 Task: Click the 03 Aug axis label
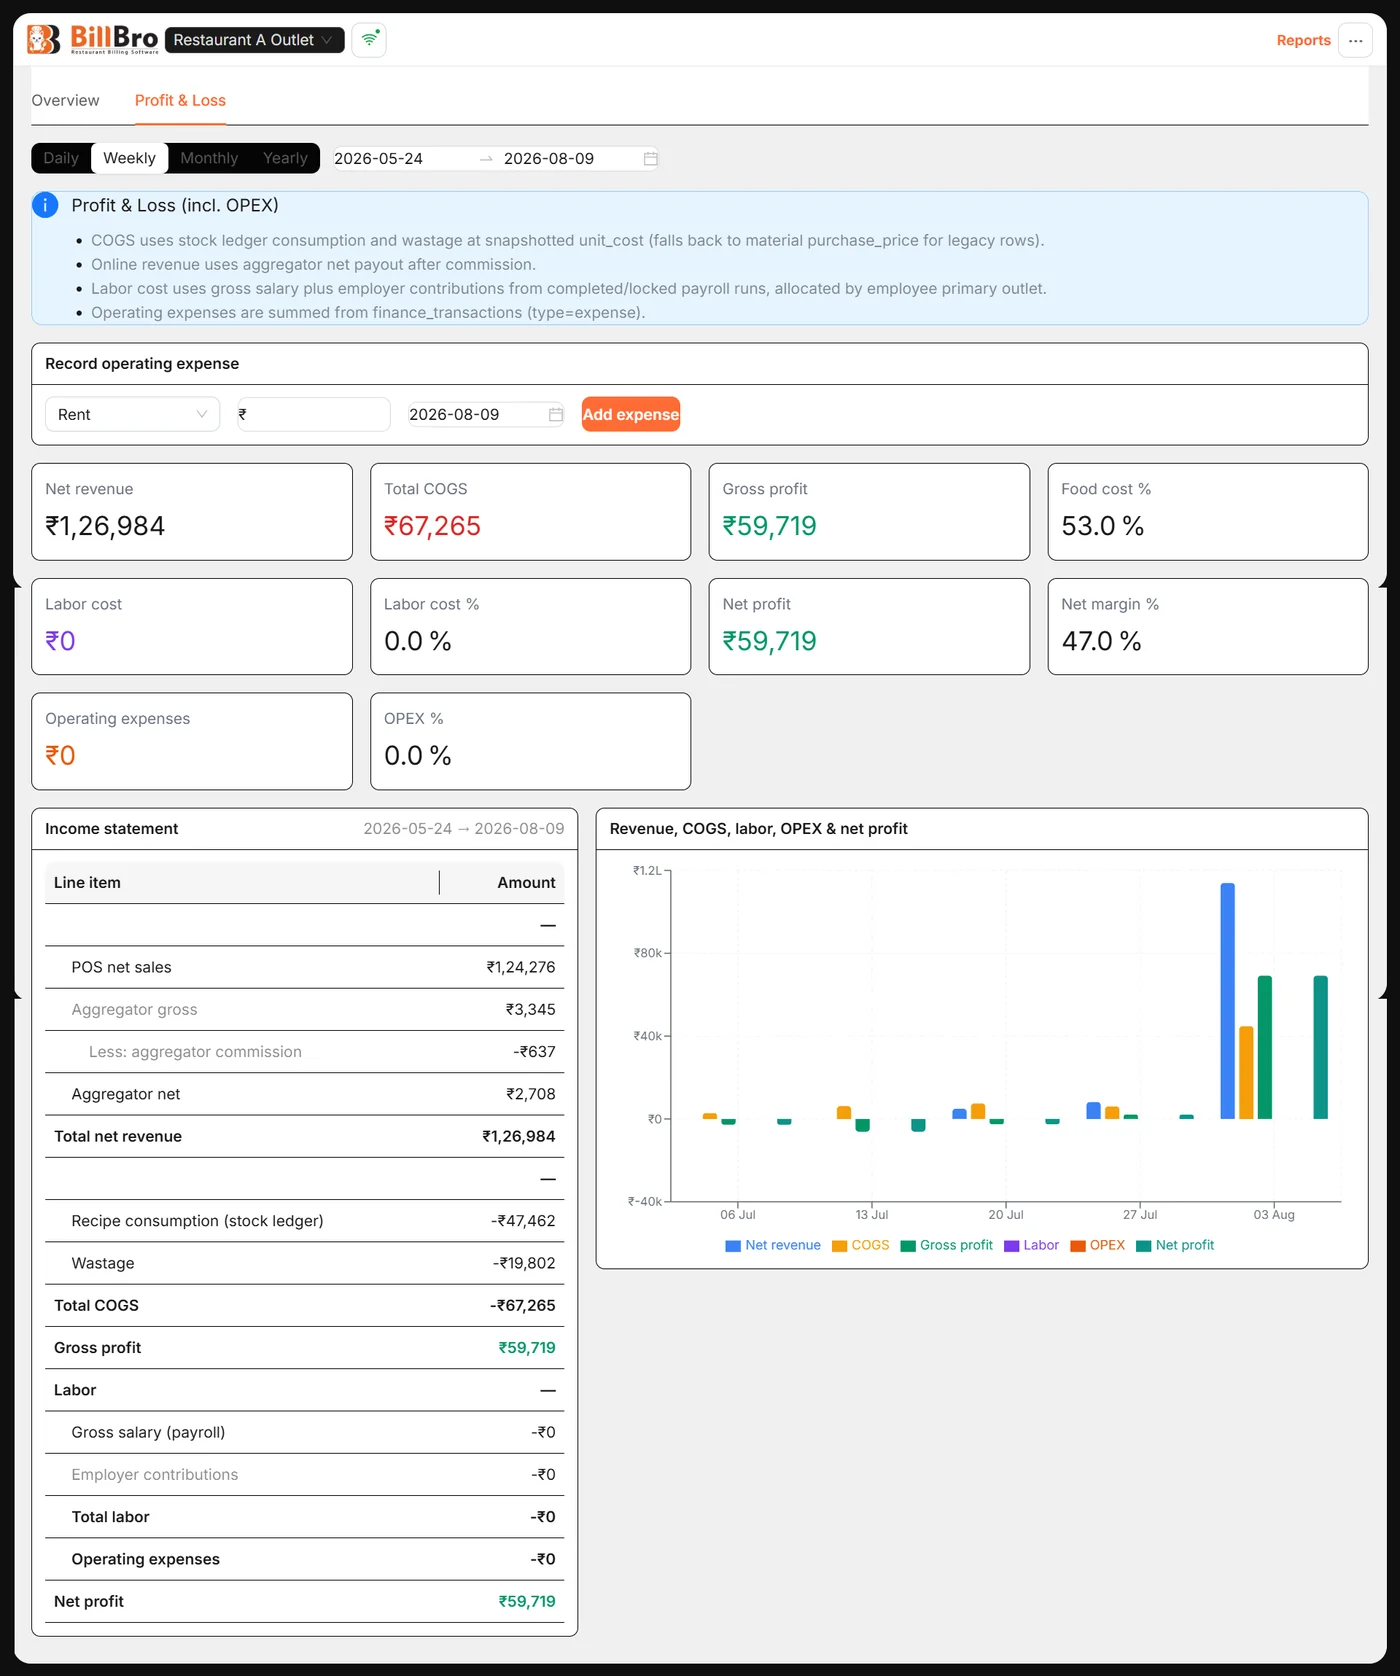[1274, 1215]
